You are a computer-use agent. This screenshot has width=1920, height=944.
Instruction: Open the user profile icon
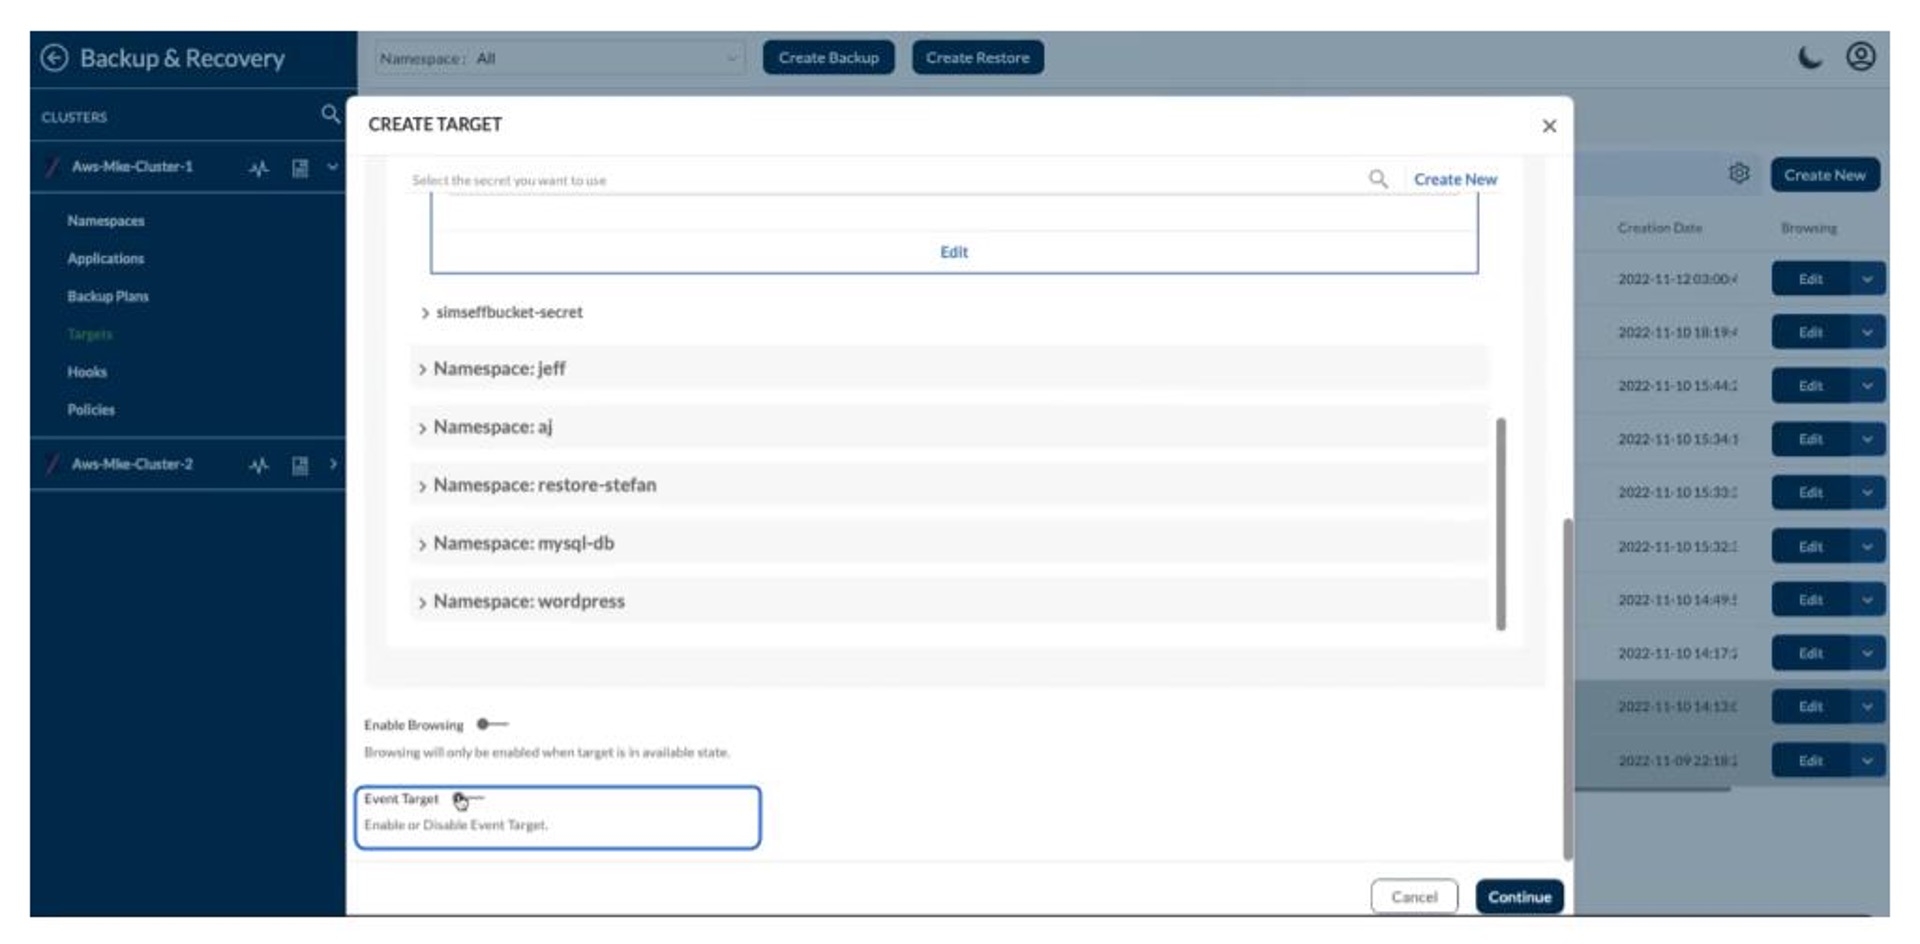click(x=1860, y=57)
